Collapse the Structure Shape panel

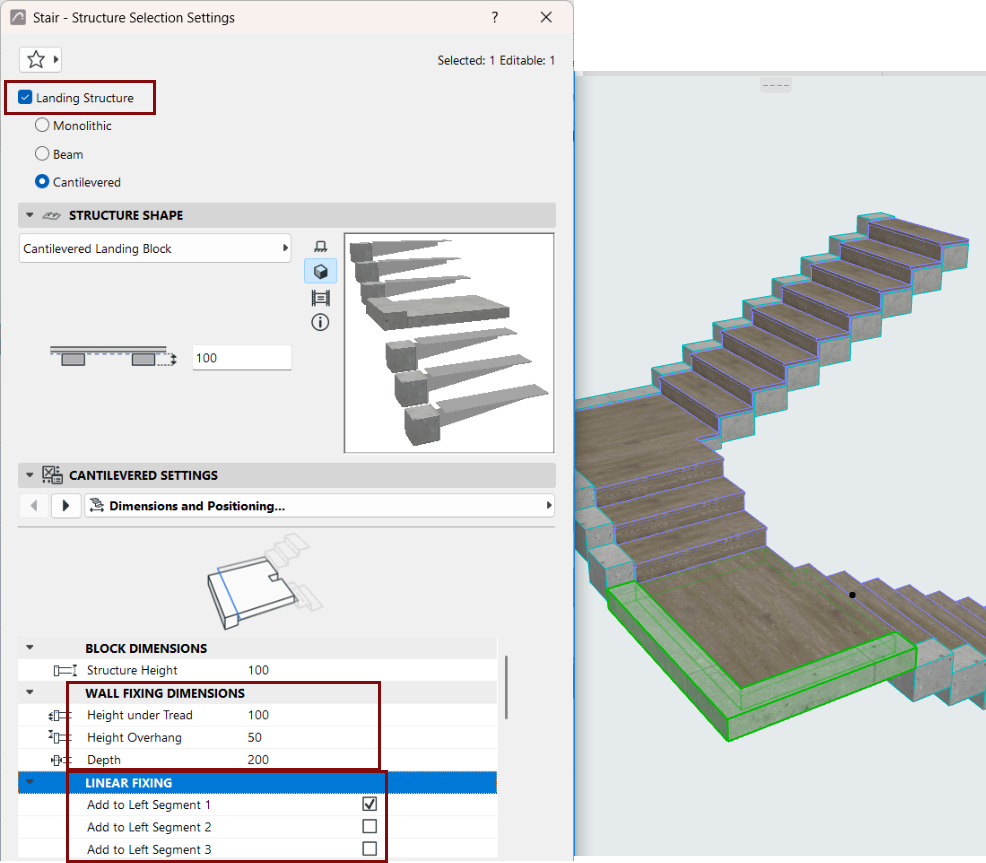coord(30,215)
